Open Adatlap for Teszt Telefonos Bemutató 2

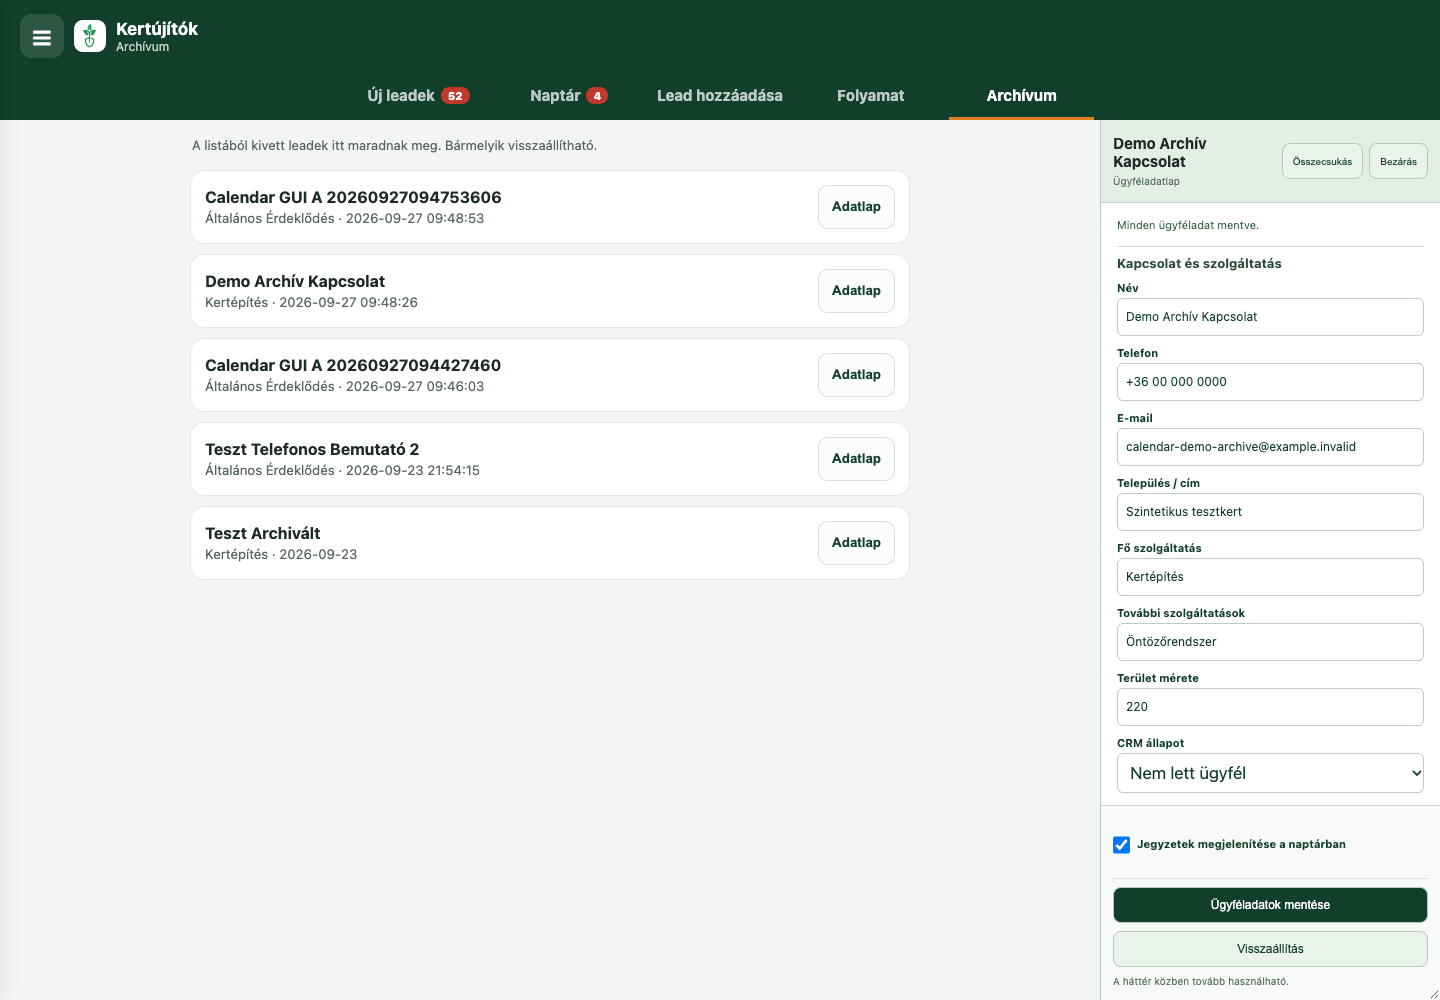click(856, 459)
